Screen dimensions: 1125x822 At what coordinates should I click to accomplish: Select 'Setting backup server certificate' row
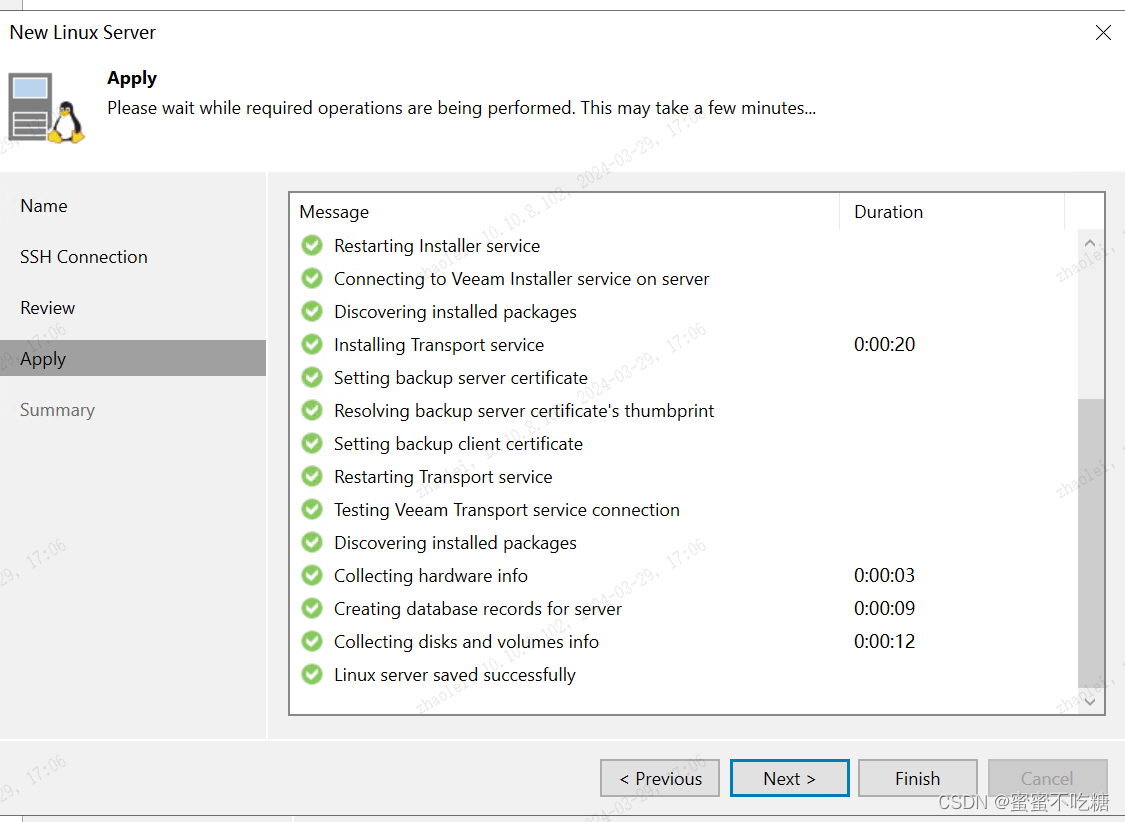click(x=684, y=377)
